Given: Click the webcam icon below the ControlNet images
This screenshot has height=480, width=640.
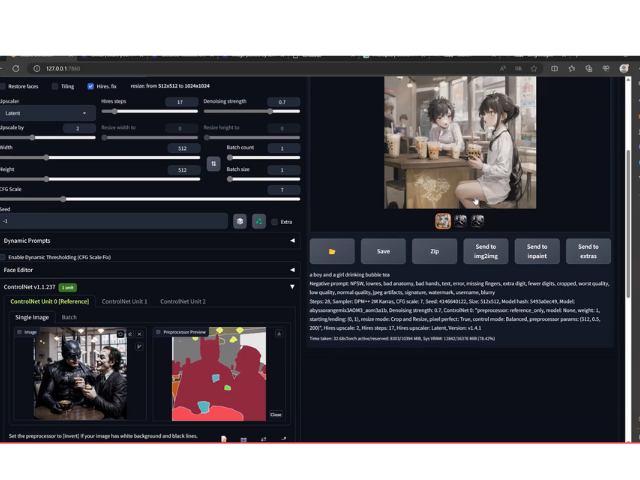Looking at the screenshot, I should pyautogui.click(x=244, y=440).
